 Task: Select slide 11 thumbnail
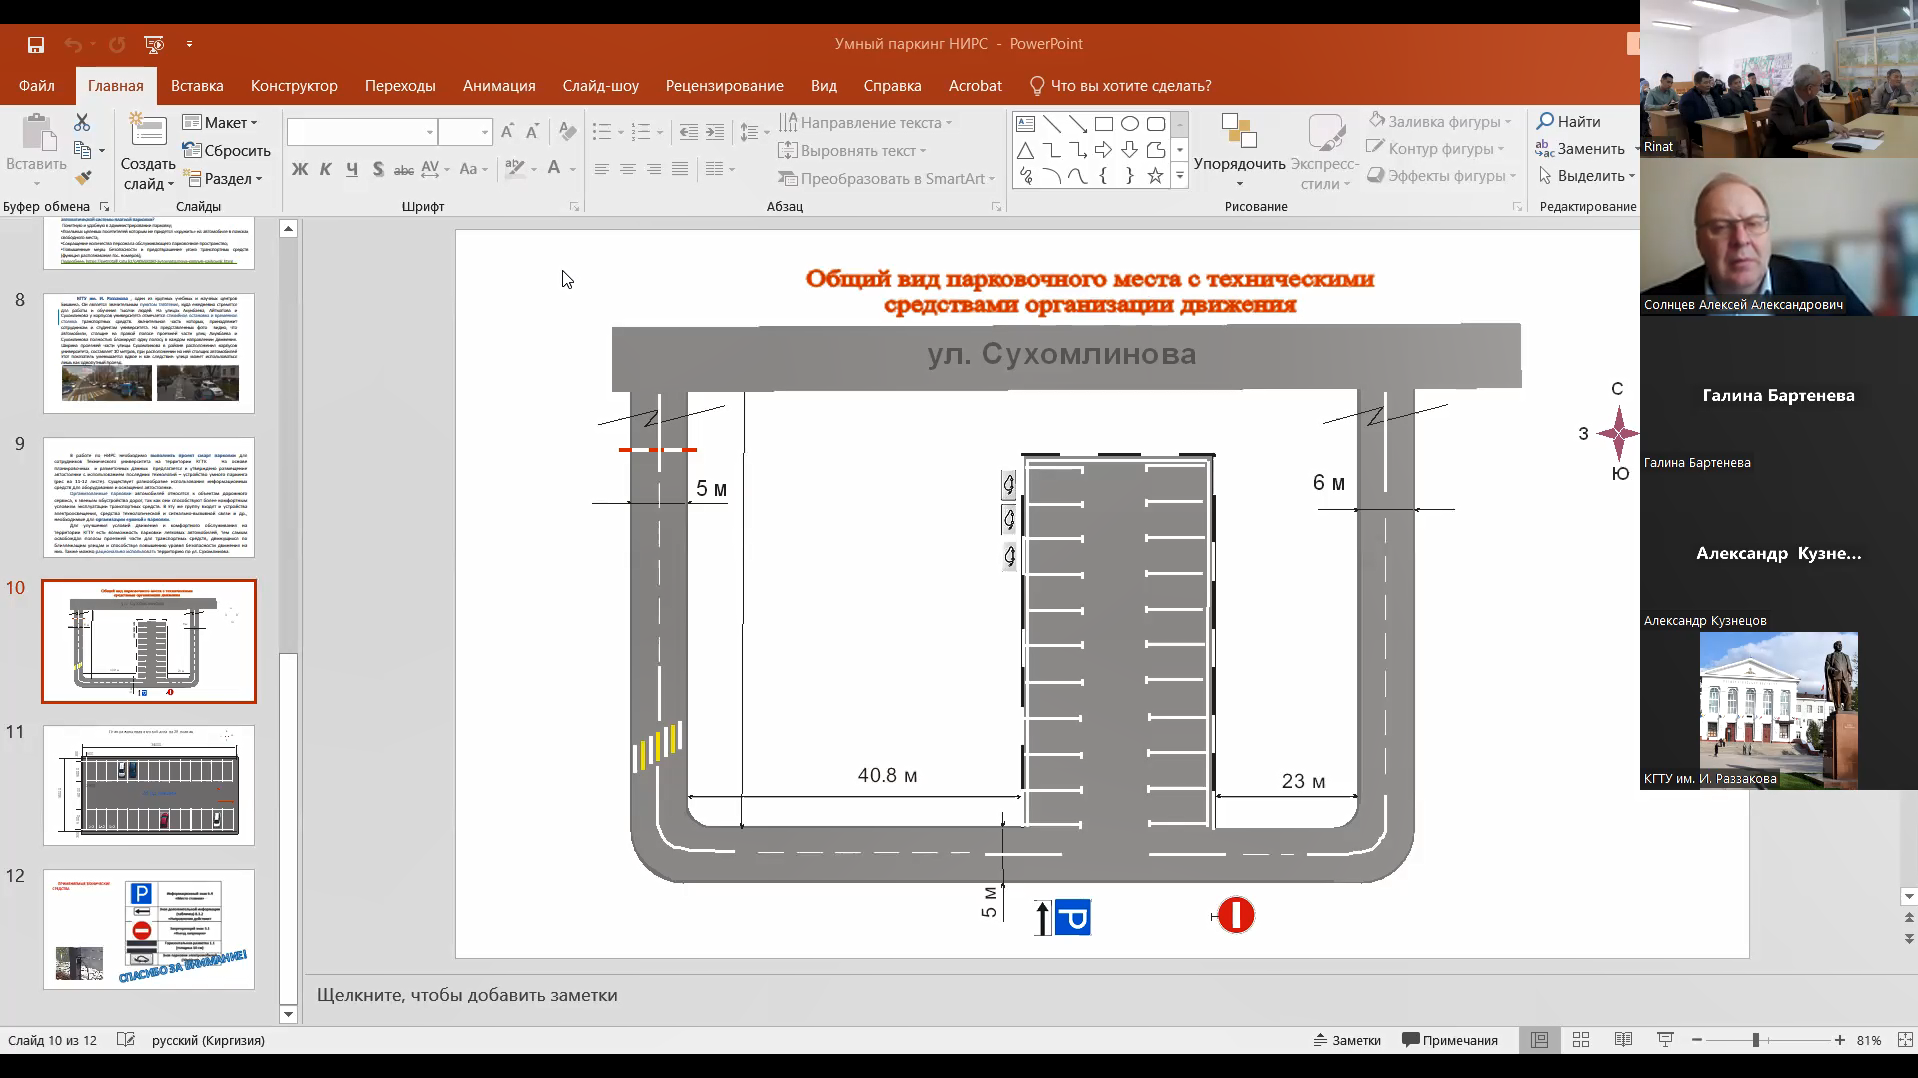(149, 785)
